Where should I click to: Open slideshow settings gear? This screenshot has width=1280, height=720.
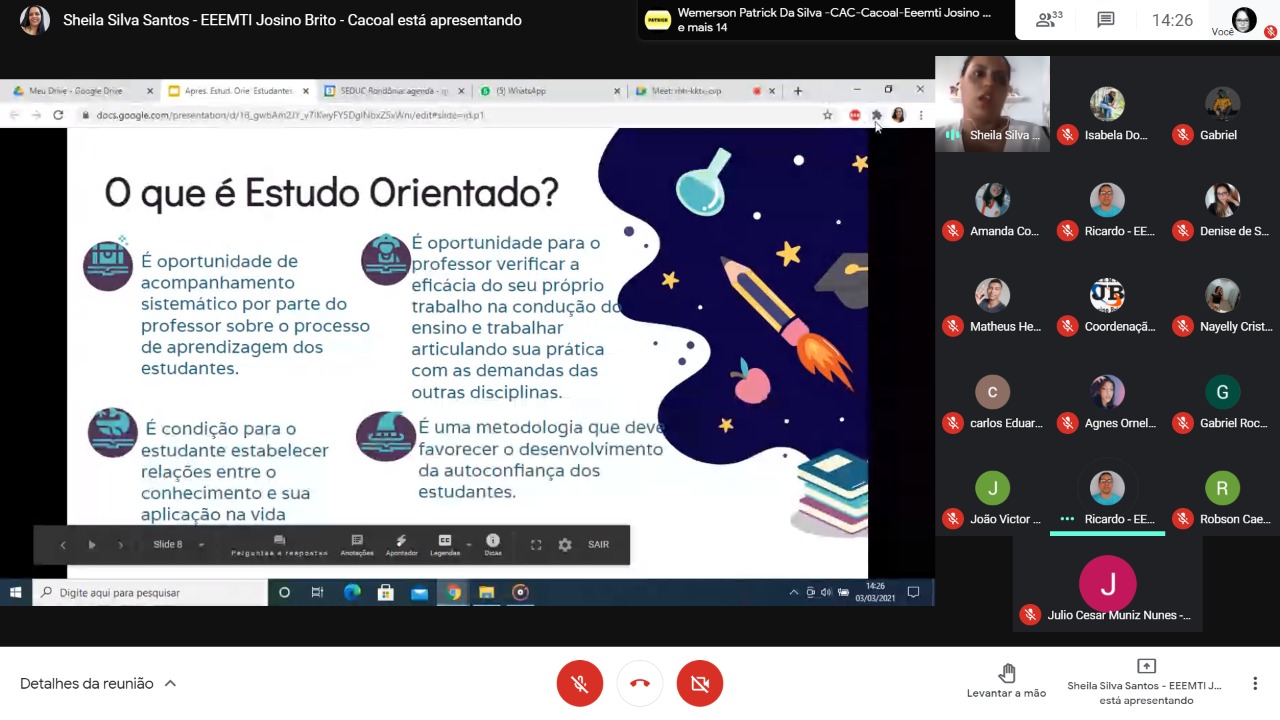[565, 545]
